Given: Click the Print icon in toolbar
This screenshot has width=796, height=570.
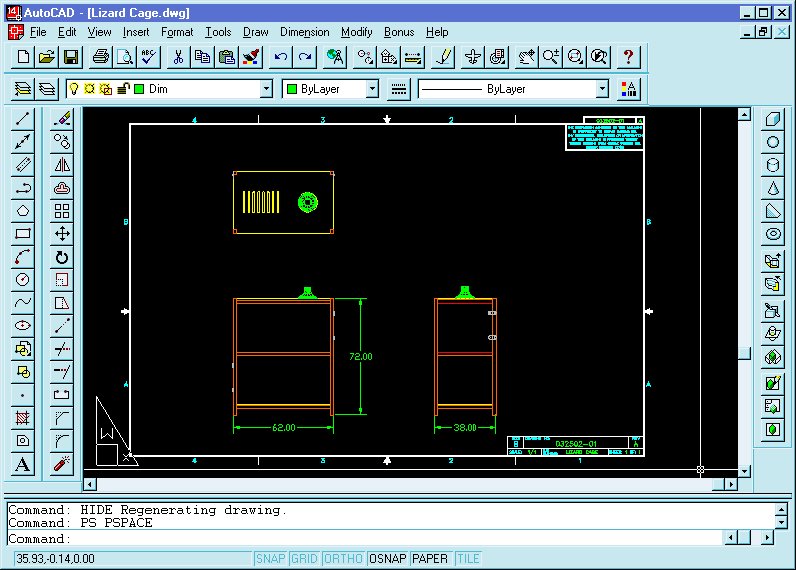Looking at the screenshot, I should (101, 57).
